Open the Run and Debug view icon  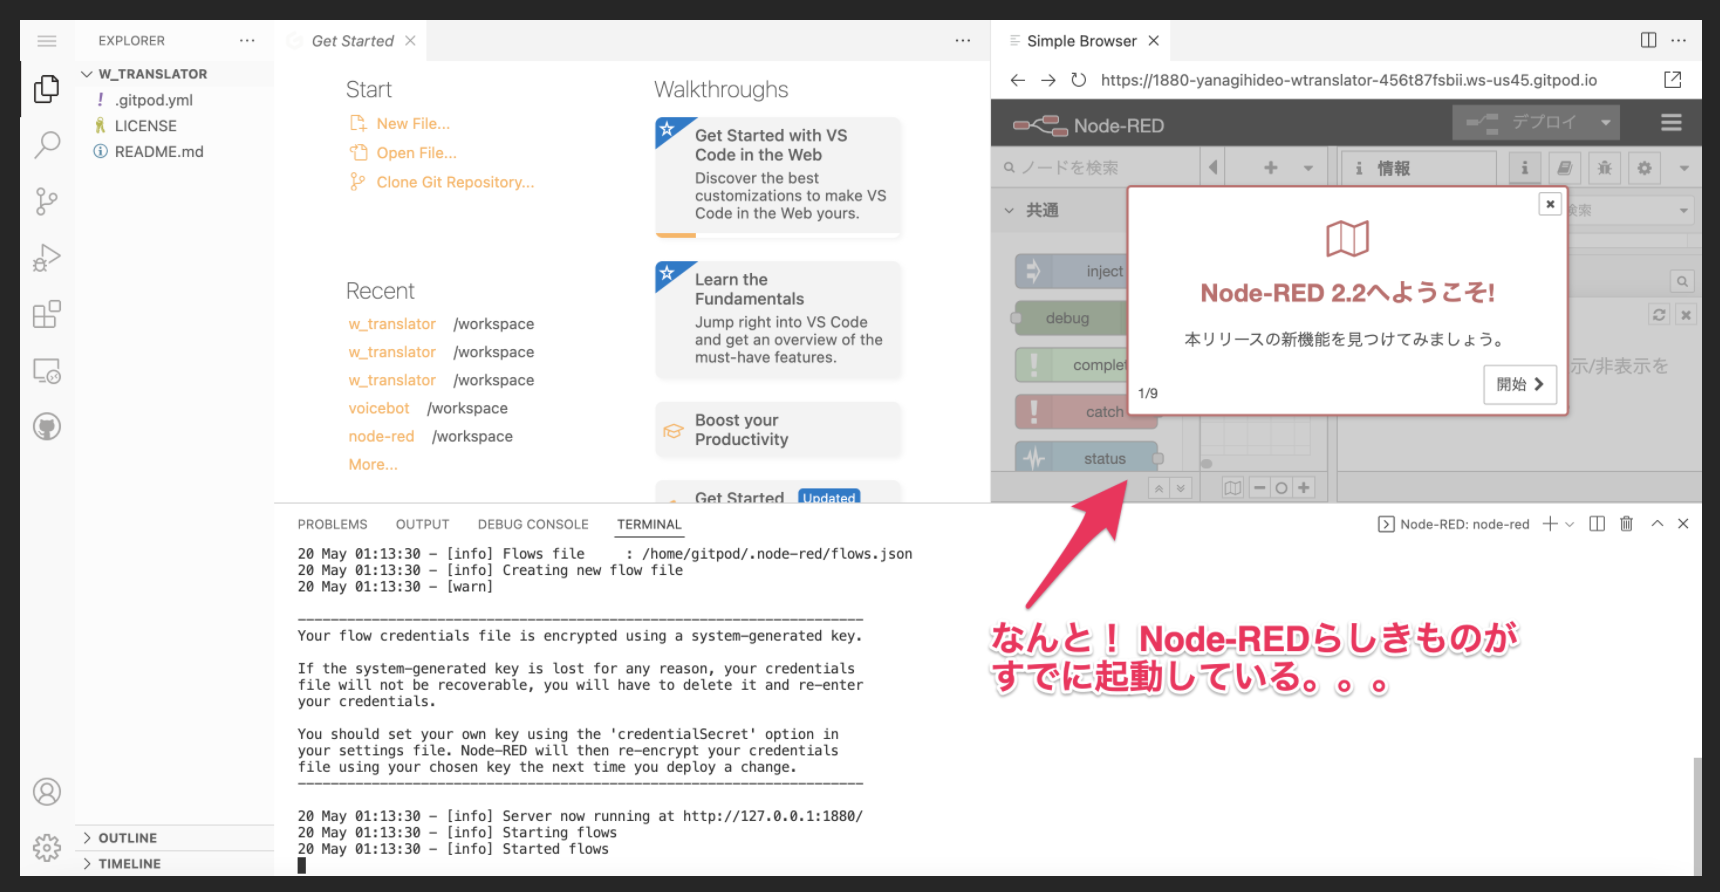46,258
